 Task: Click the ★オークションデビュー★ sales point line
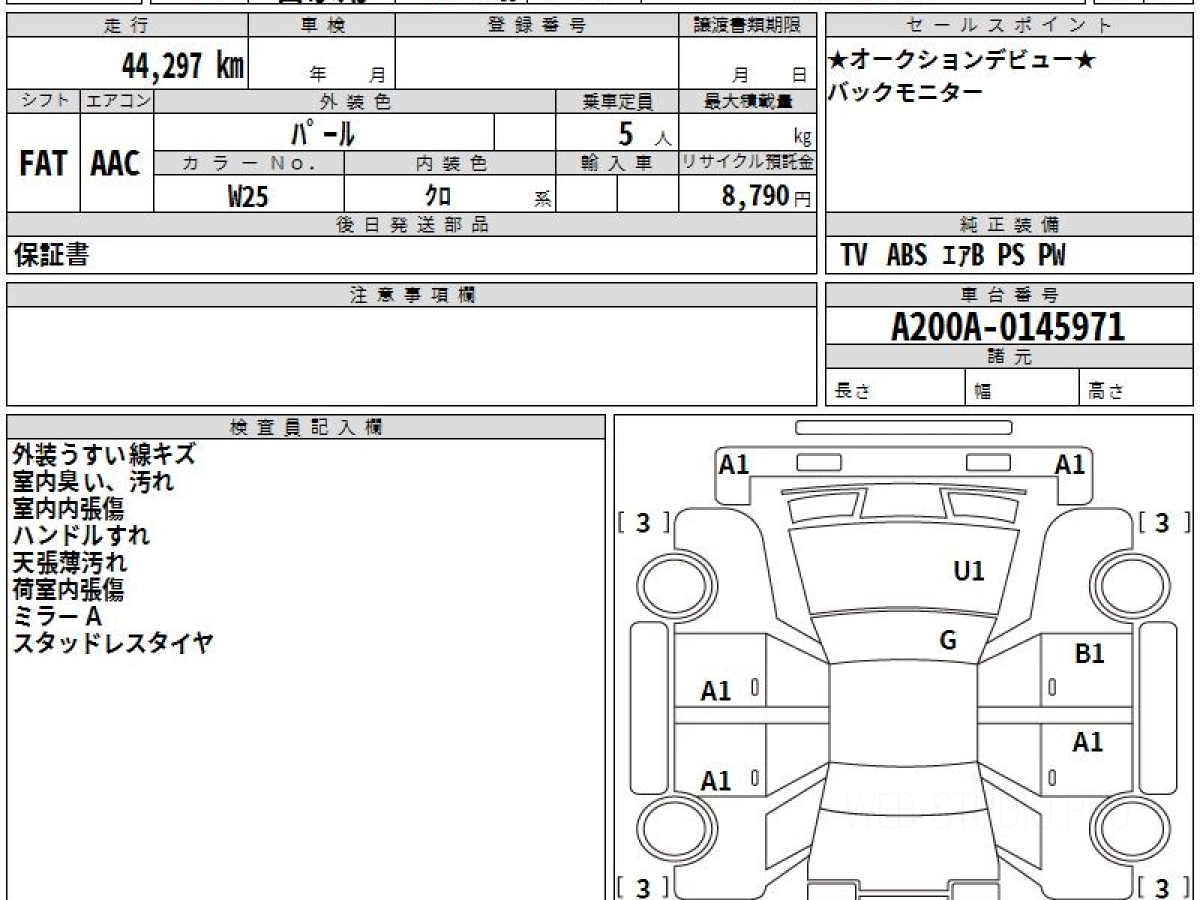click(962, 60)
